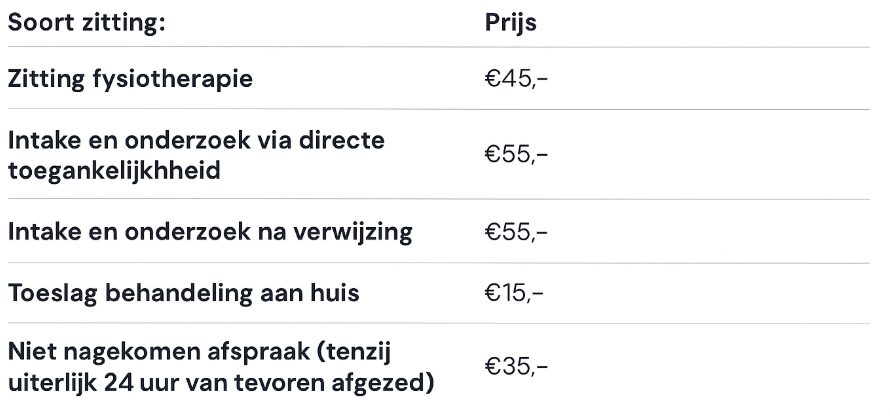Image resolution: width=890 pixels, height=416 pixels.
Task: Select 'Toeslag behandeling aan huis' row label
Action: (183, 293)
